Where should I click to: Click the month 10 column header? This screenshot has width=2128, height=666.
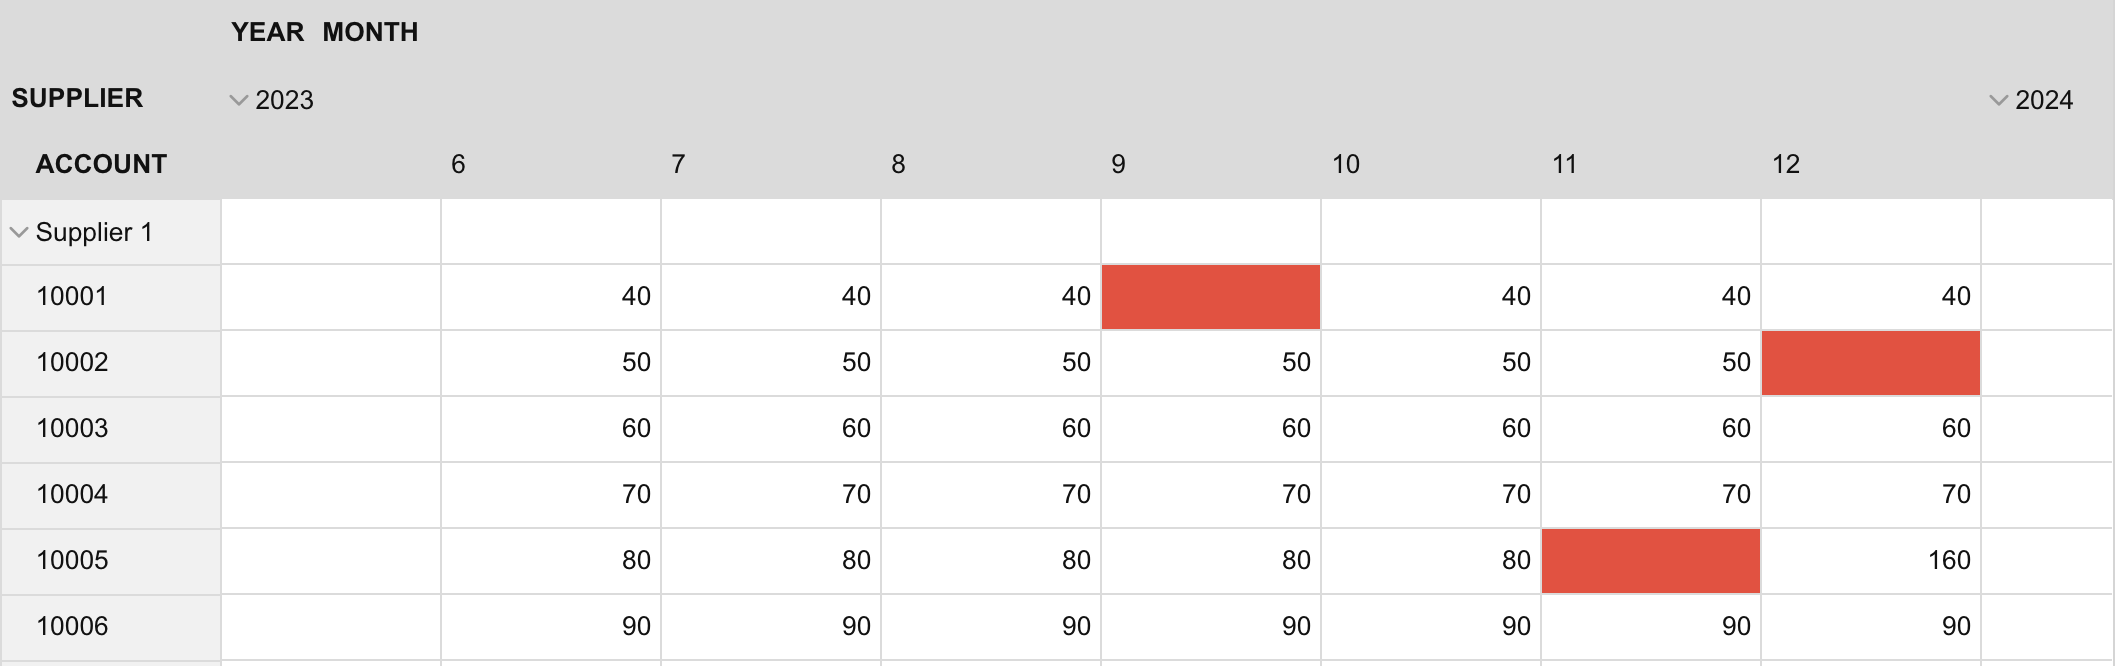click(x=1345, y=164)
